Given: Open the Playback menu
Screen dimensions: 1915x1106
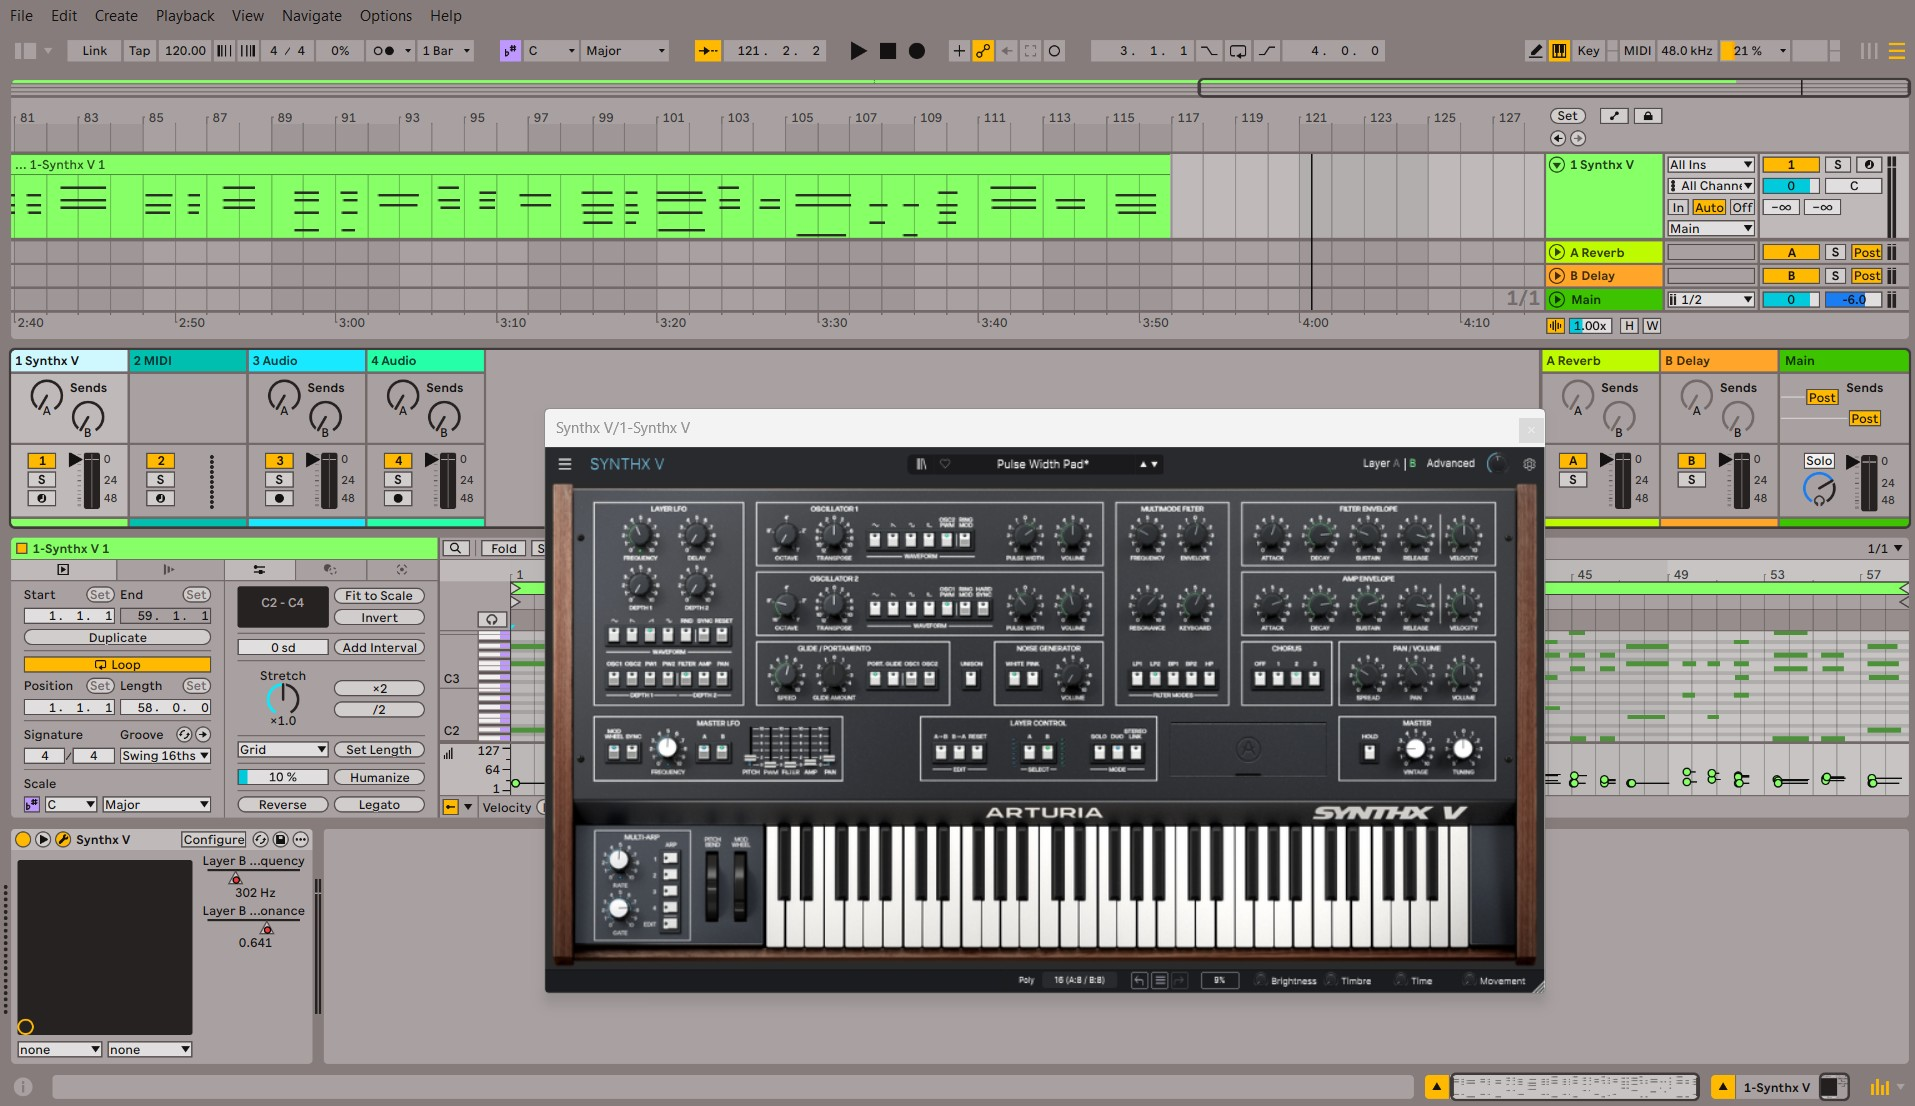Looking at the screenshot, I should pyautogui.click(x=185, y=16).
